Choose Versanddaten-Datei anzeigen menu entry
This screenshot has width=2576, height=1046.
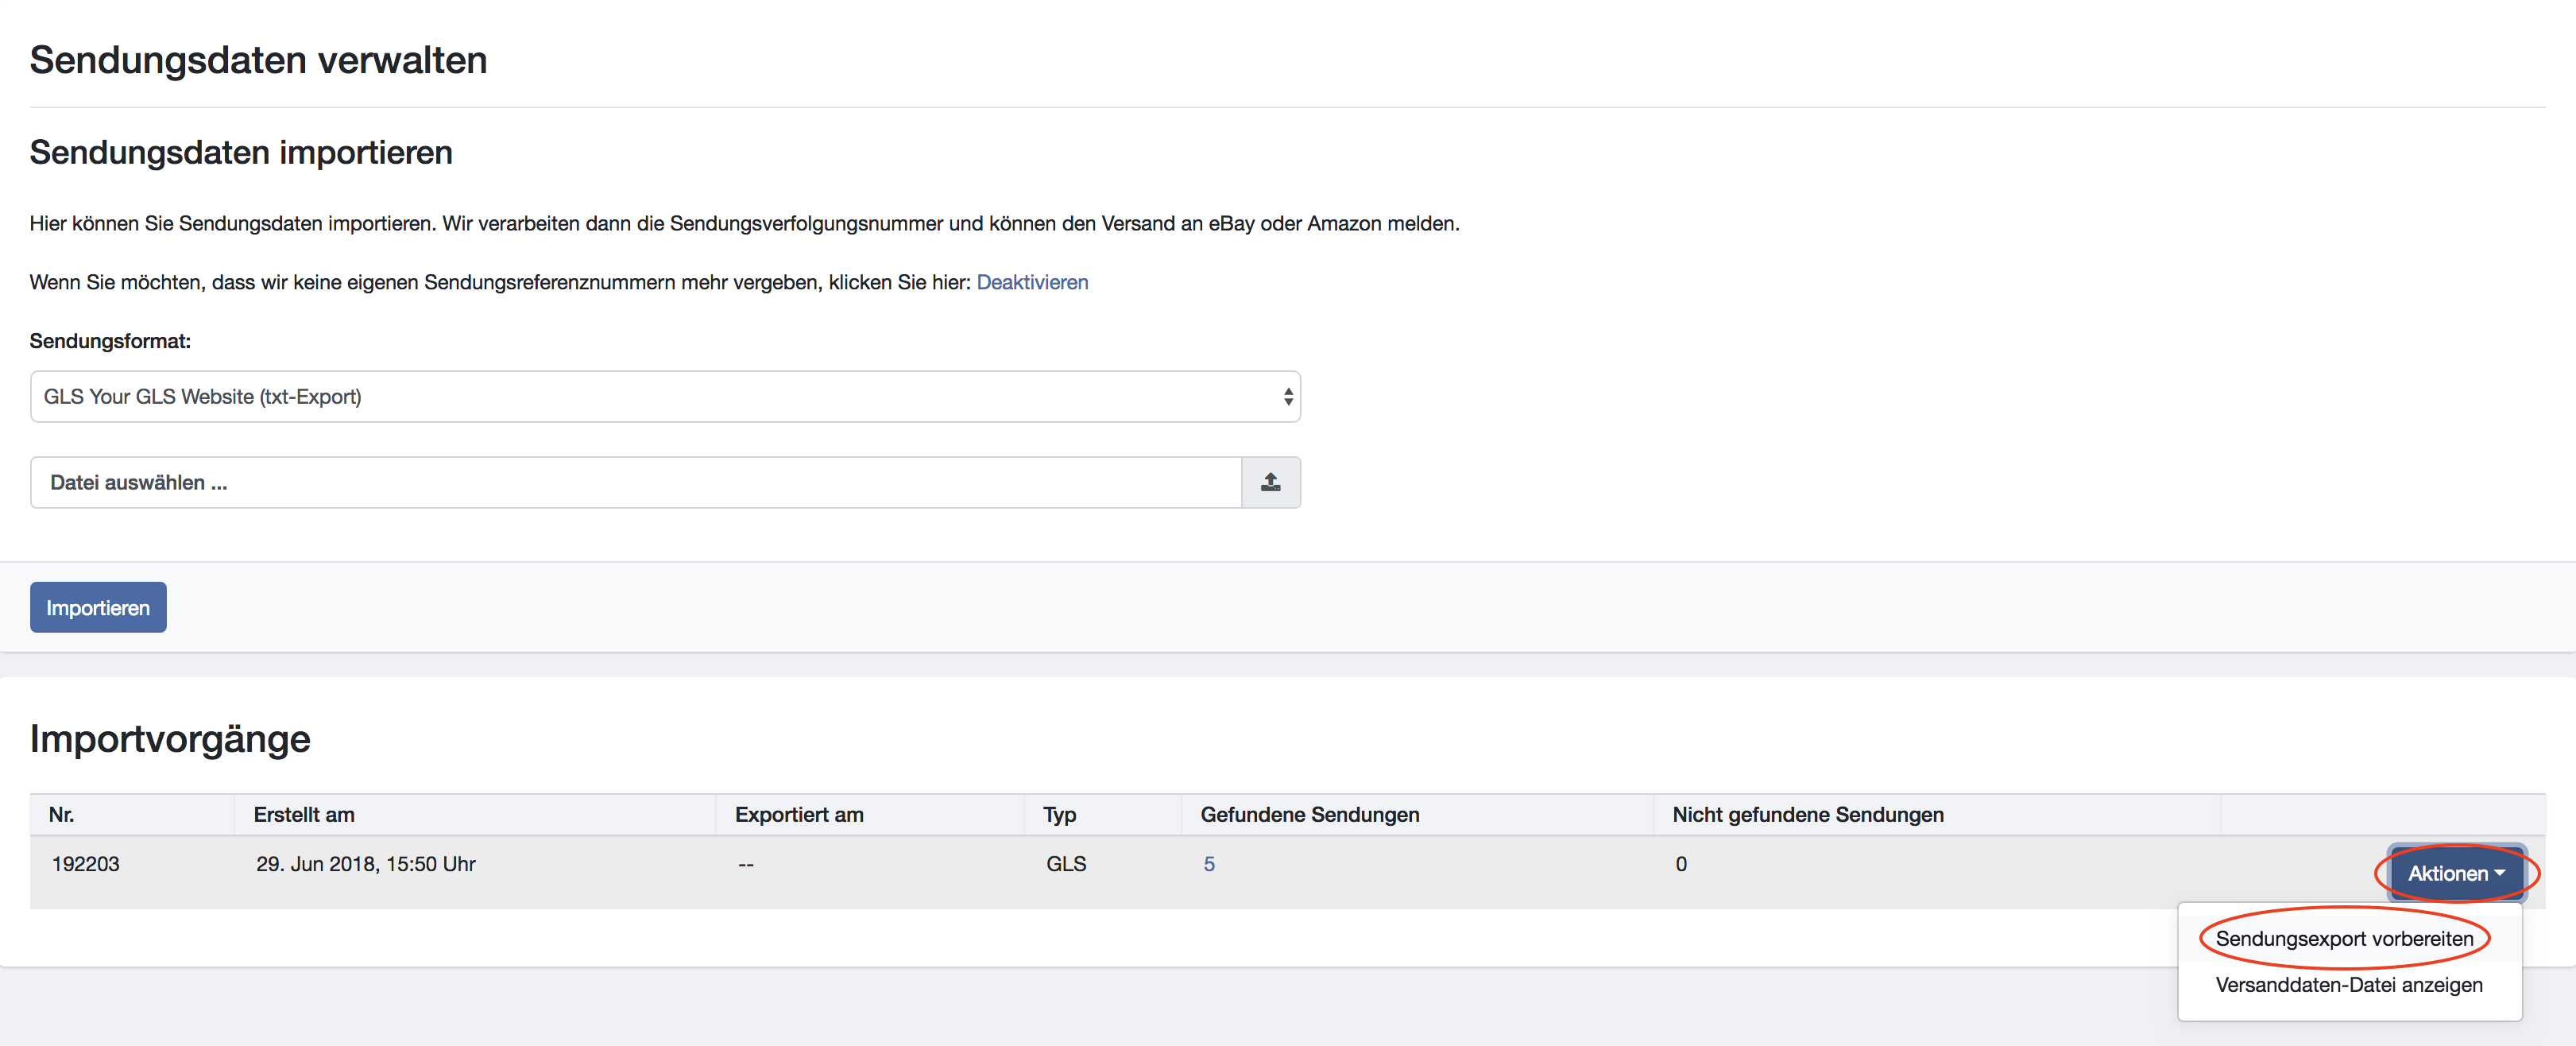(x=2349, y=985)
